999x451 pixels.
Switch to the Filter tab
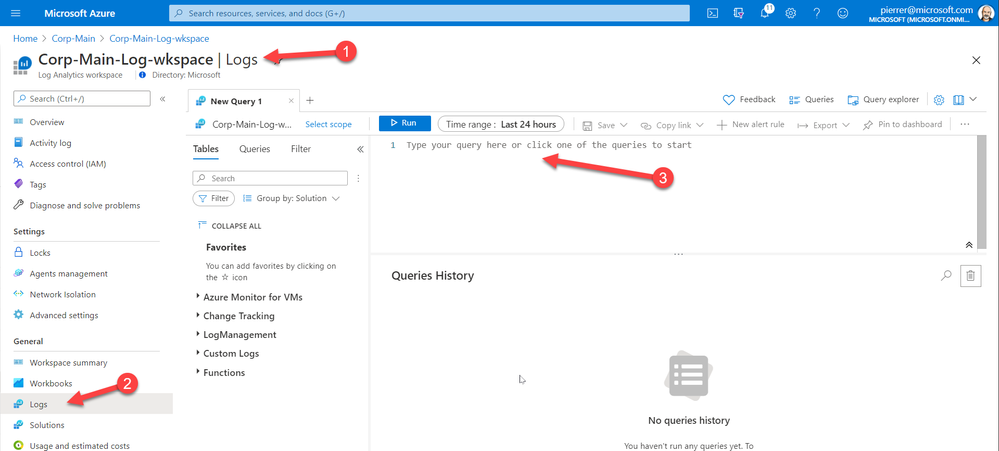301,149
